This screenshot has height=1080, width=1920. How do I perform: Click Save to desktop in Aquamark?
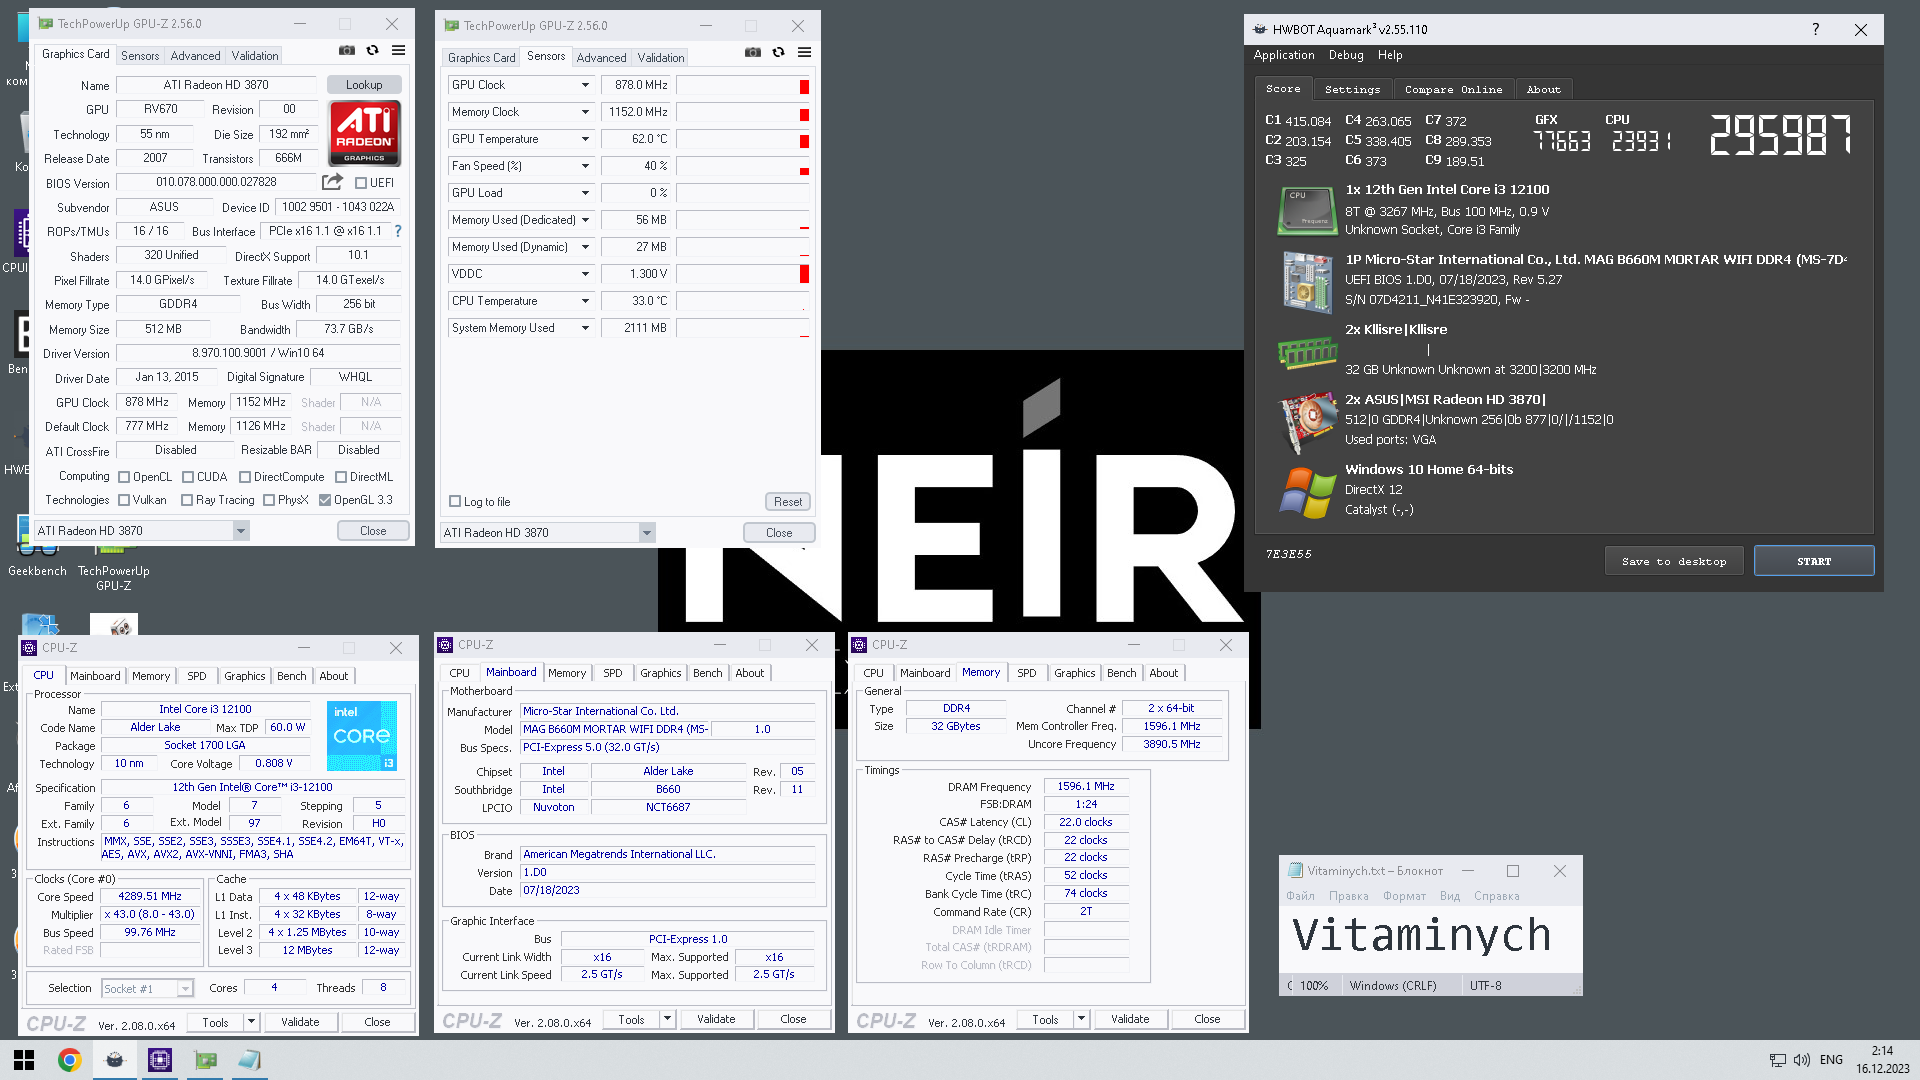(x=1674, y=561)
